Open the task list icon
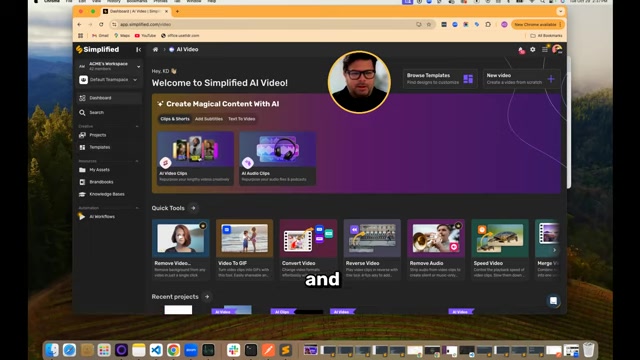Image resolution: width=640 pixels, height=360 pixels. coord(544,49)
